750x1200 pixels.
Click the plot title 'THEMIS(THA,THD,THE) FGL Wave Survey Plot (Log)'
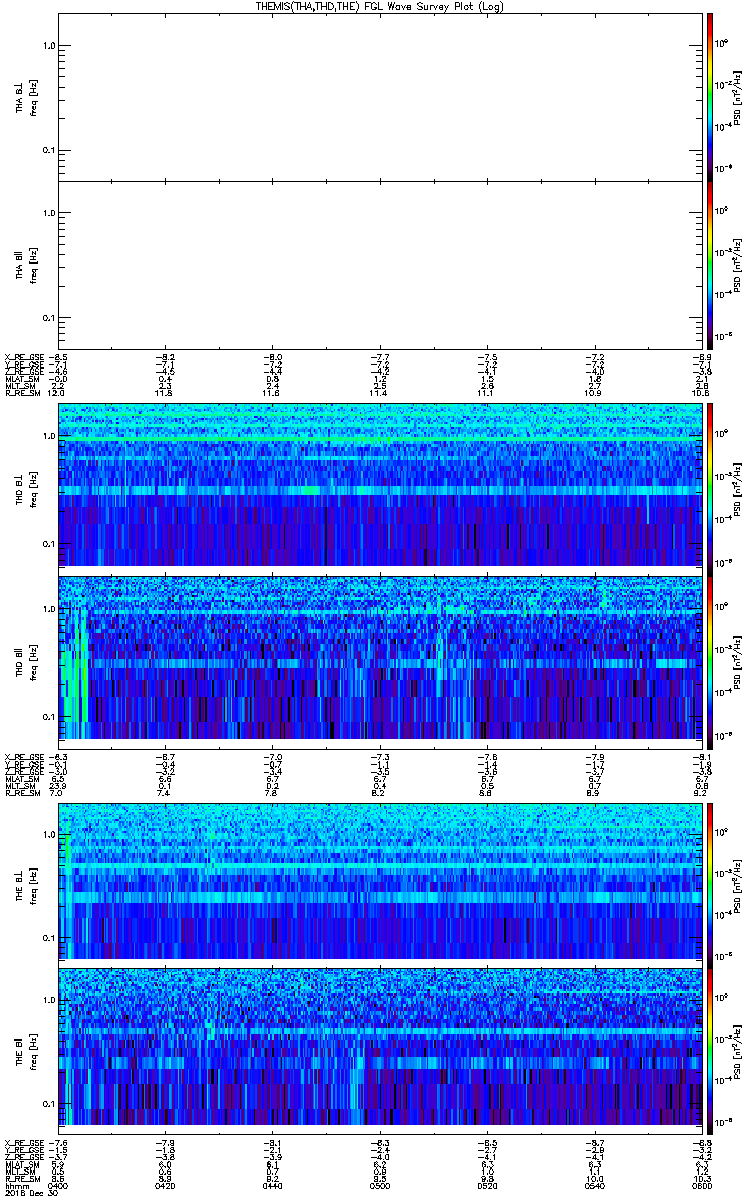(x=379, y=6)
